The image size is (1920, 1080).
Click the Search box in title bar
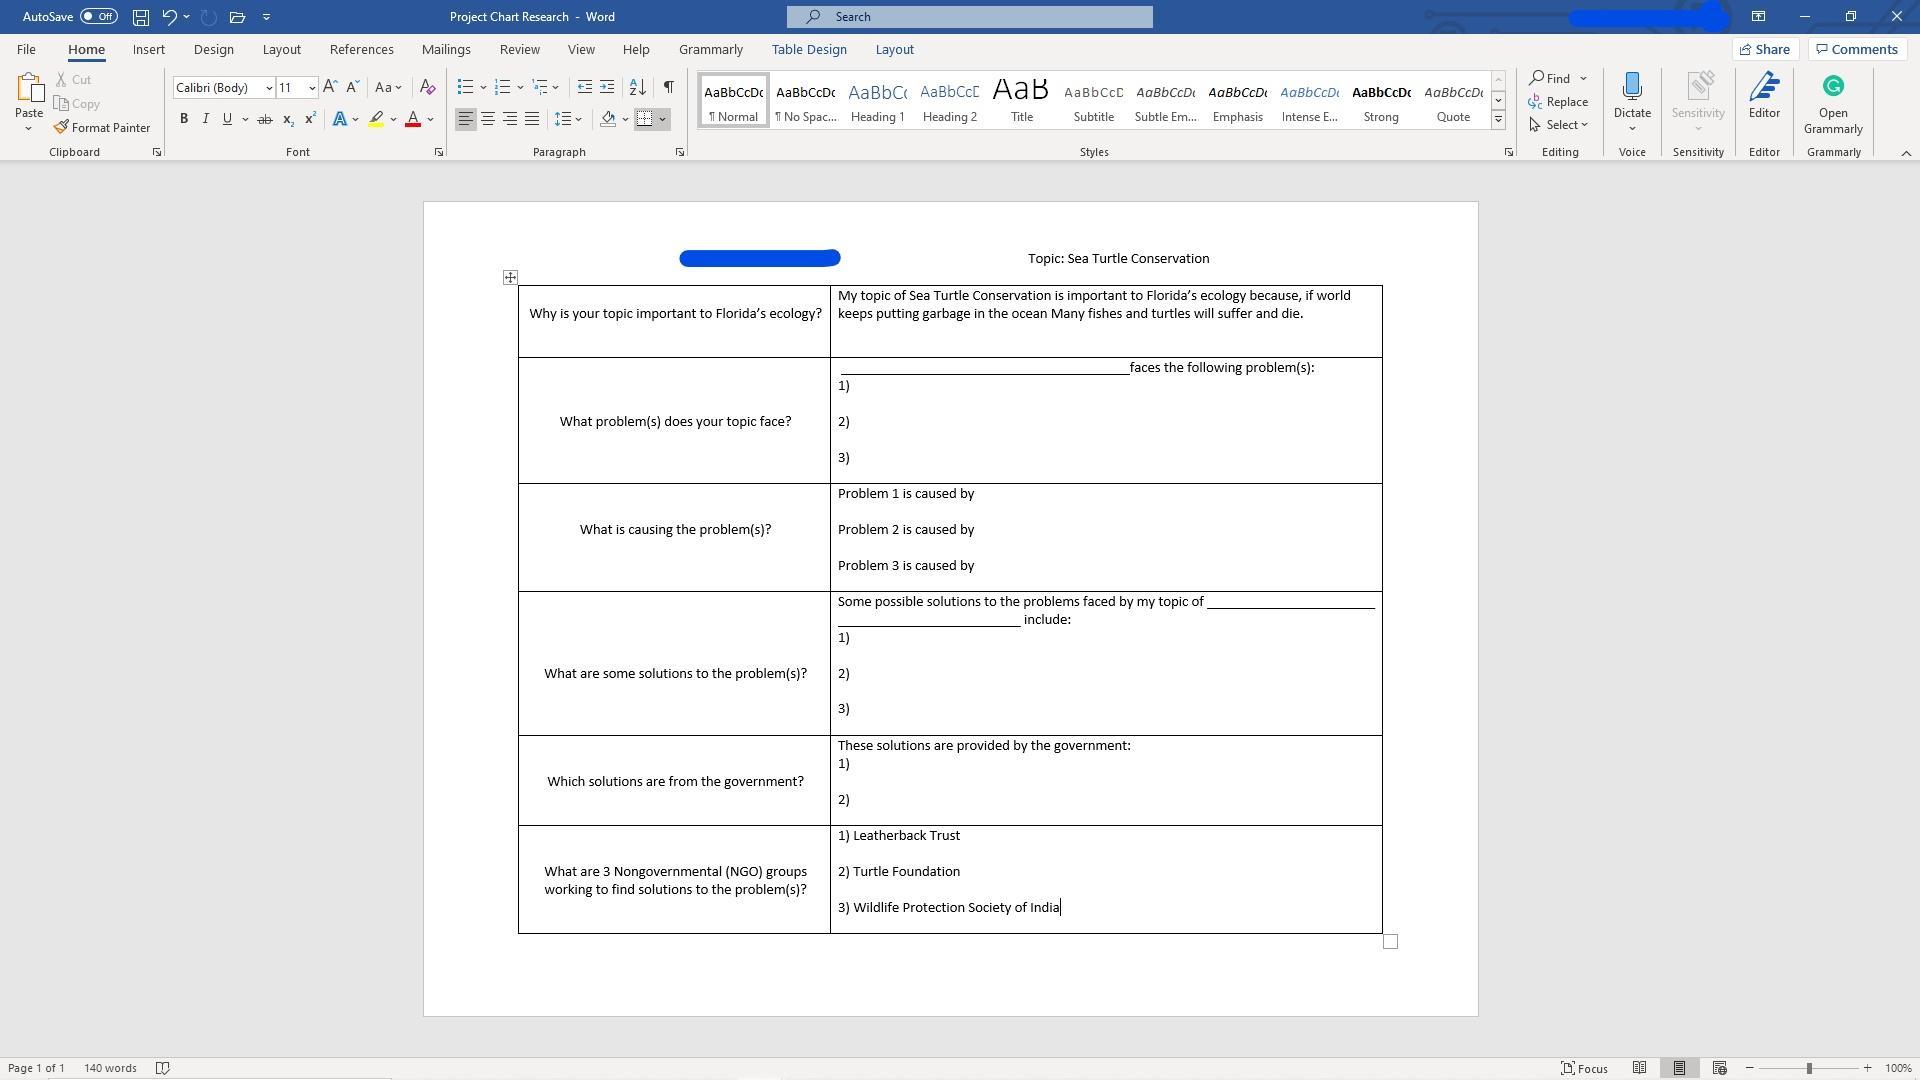pyautogui.click(x=969, y=16)
